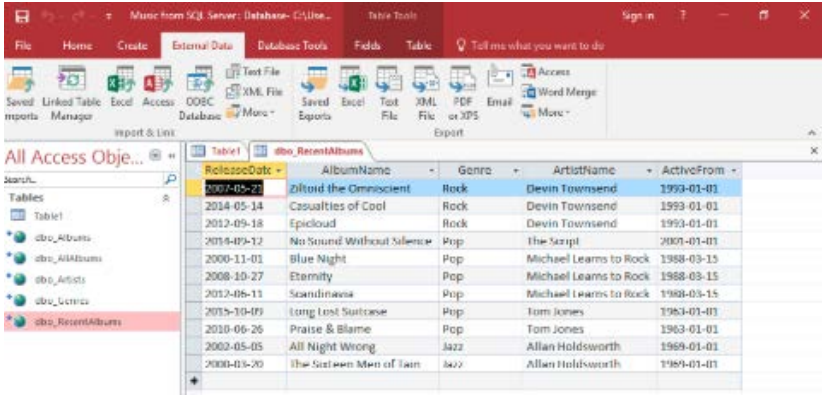The height and width of the screenshot is (395, 822).
Task: Select cell Epicloud
Action: tap(363, 223)
